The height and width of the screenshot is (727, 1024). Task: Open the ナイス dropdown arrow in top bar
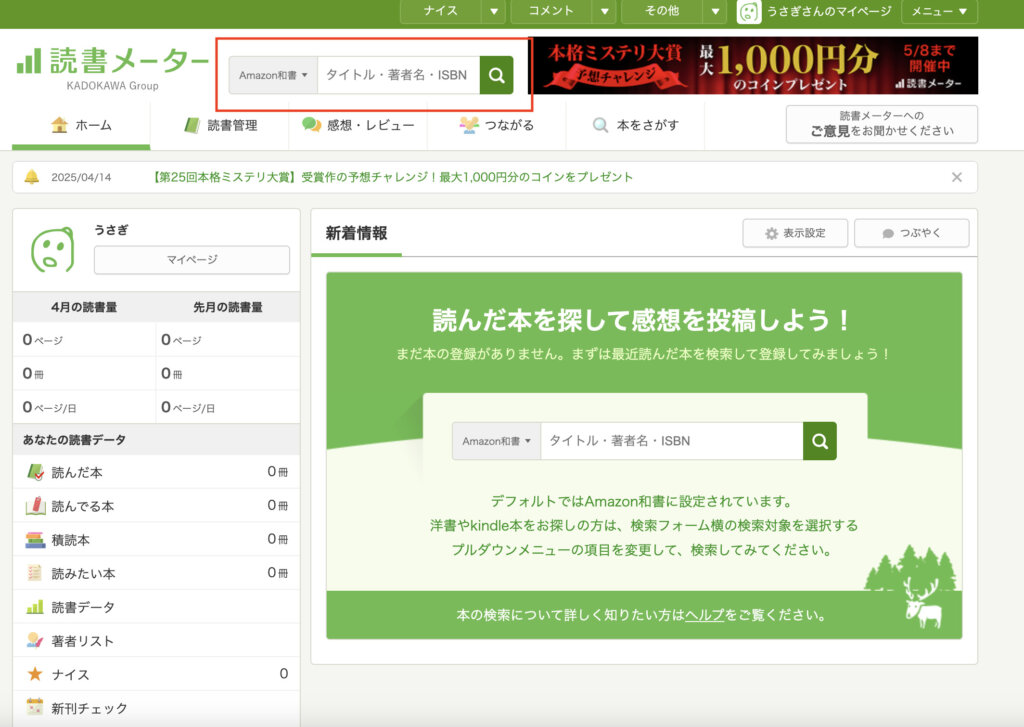pos(494,11)
